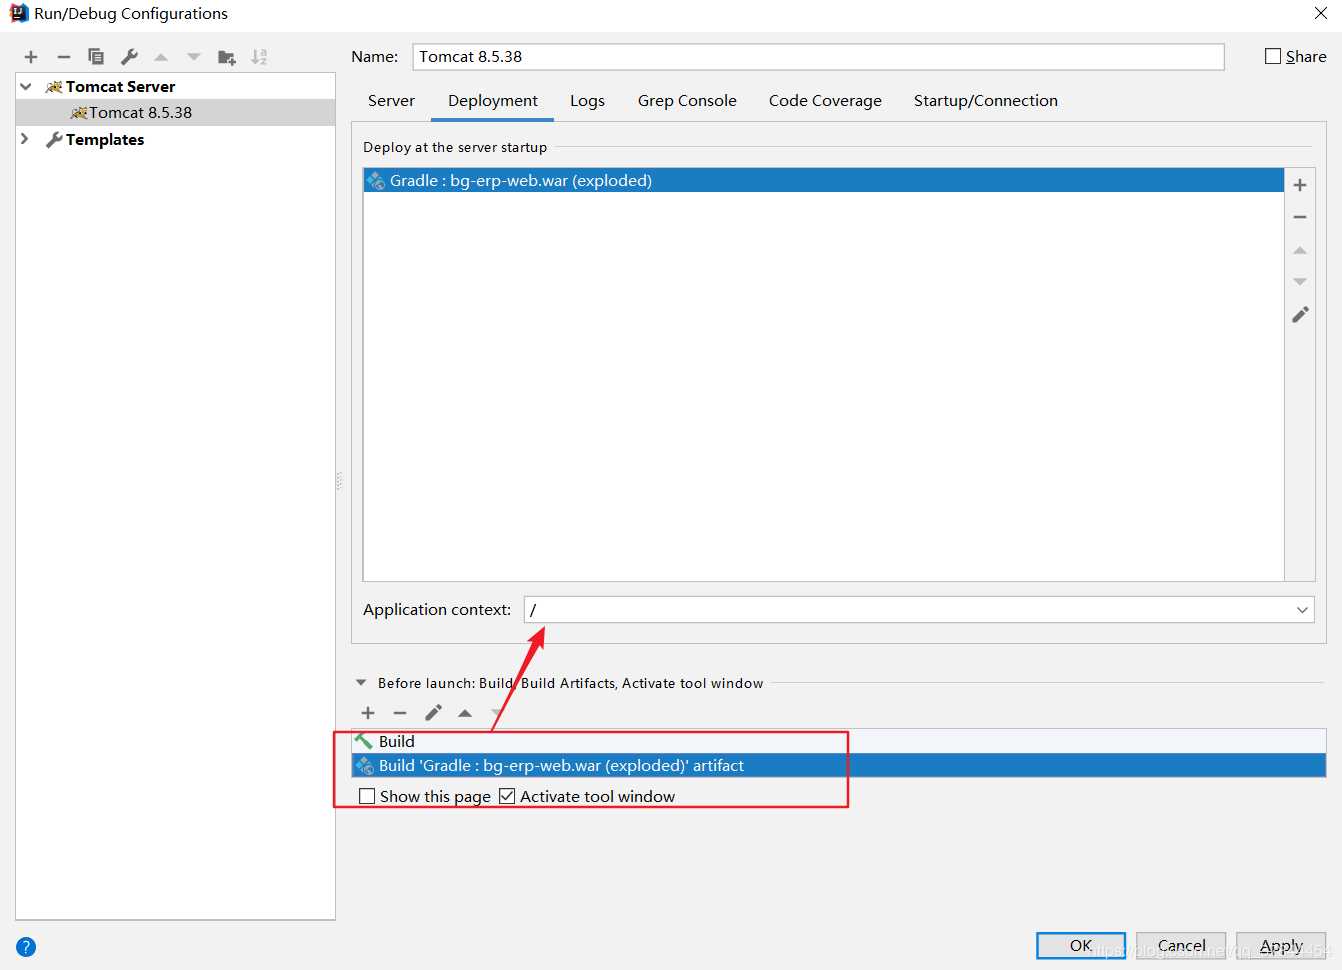
Task: Select Tomcat 8.5.38 in configuration tree
Action: (176, 113)
